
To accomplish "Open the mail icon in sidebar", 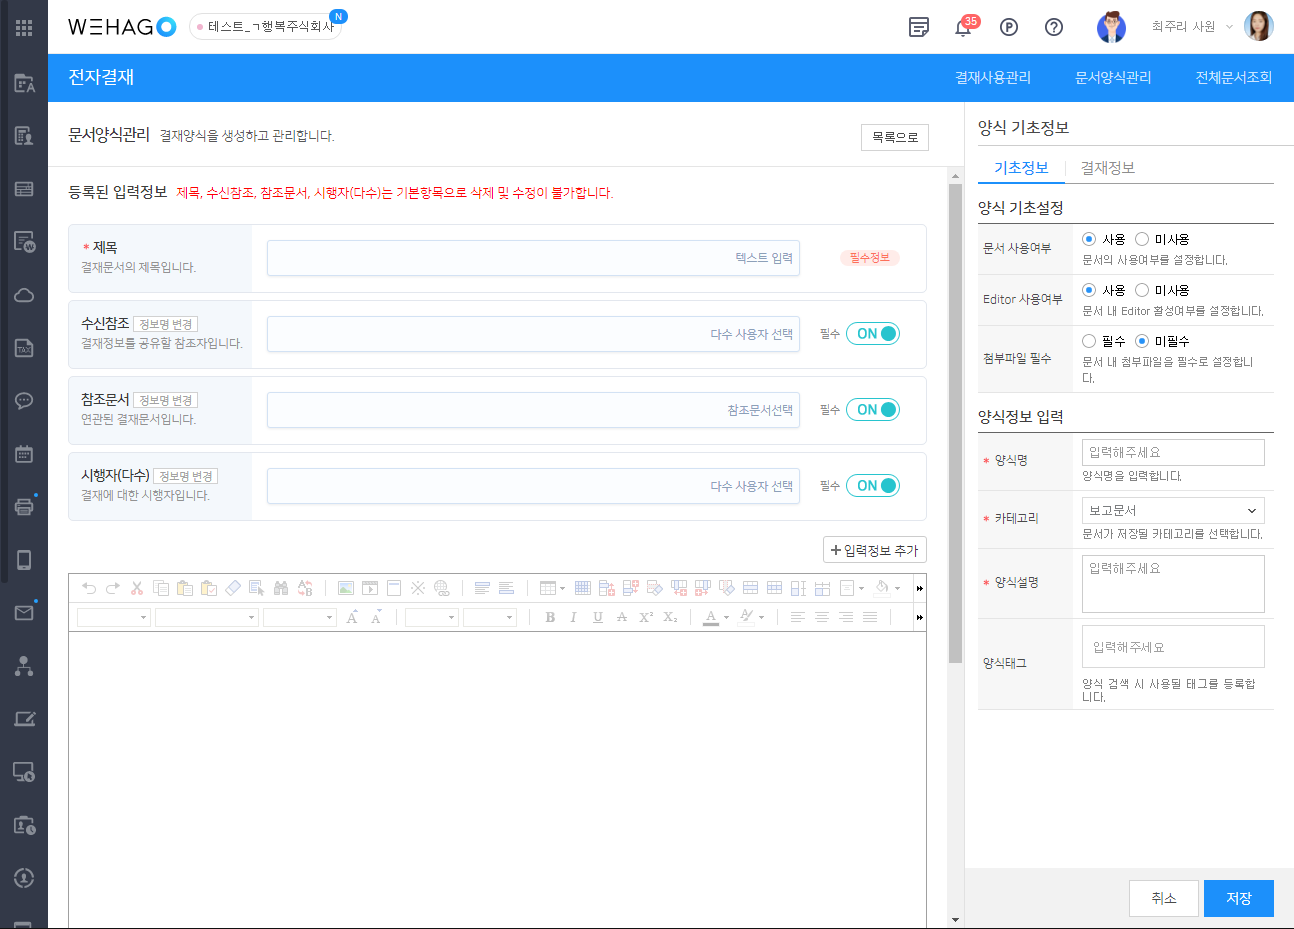I will (x=24, y=612).
